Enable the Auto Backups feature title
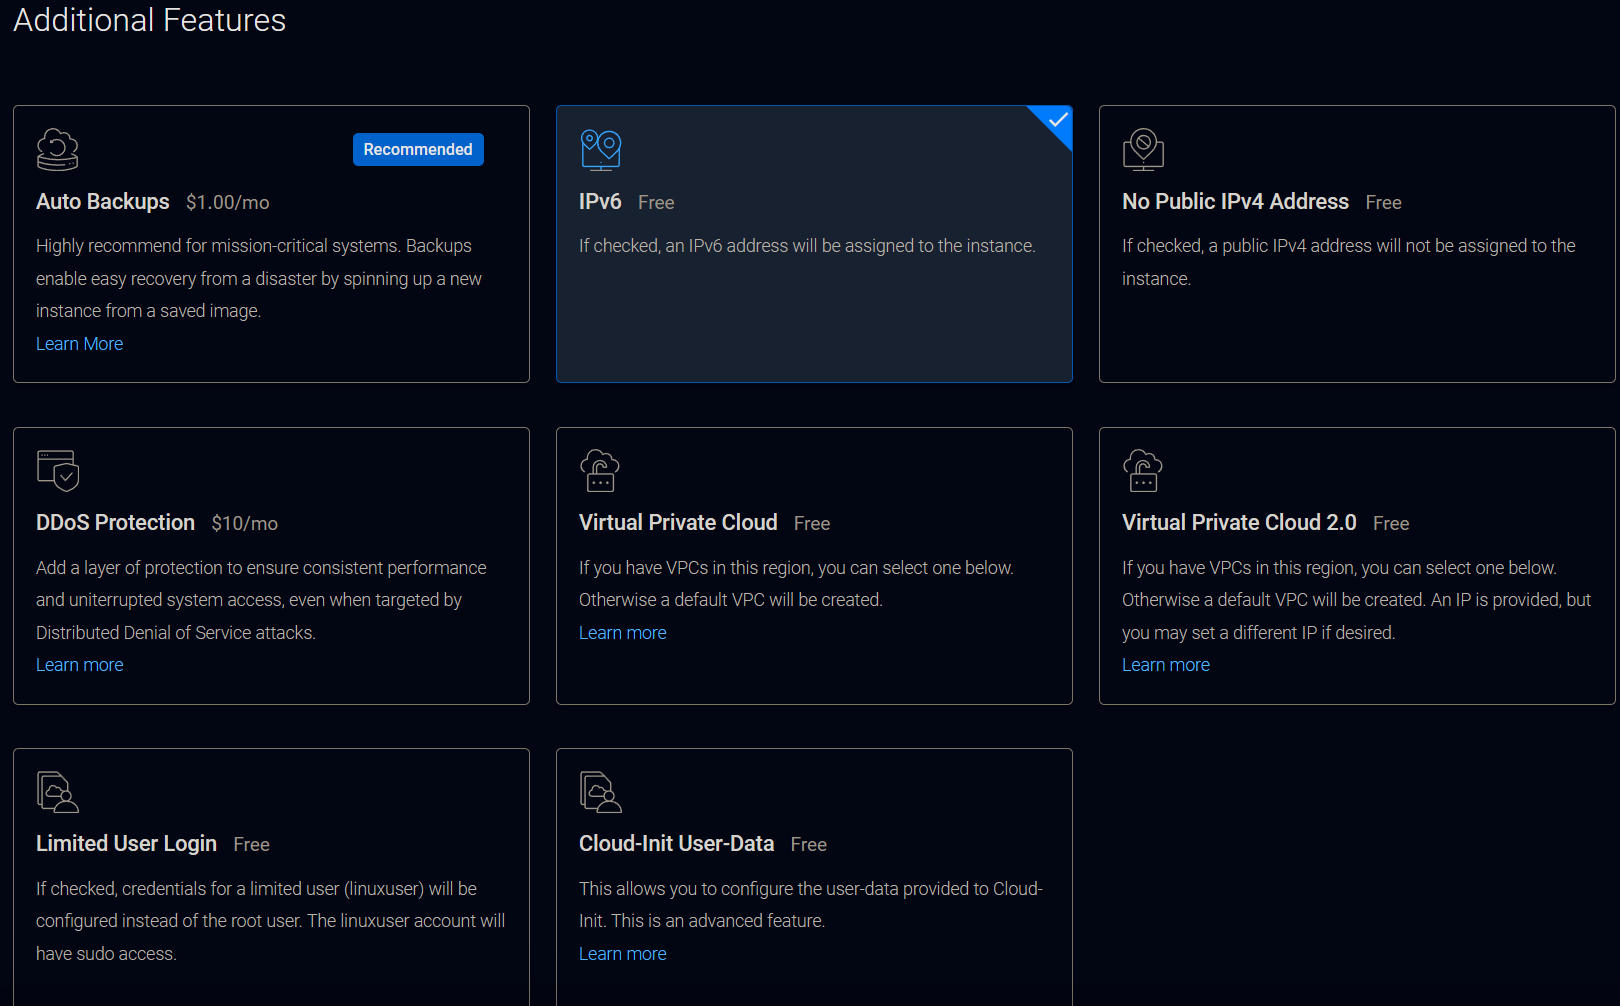Screen dimensions: 1620x1006 click(x=103, y=202)
